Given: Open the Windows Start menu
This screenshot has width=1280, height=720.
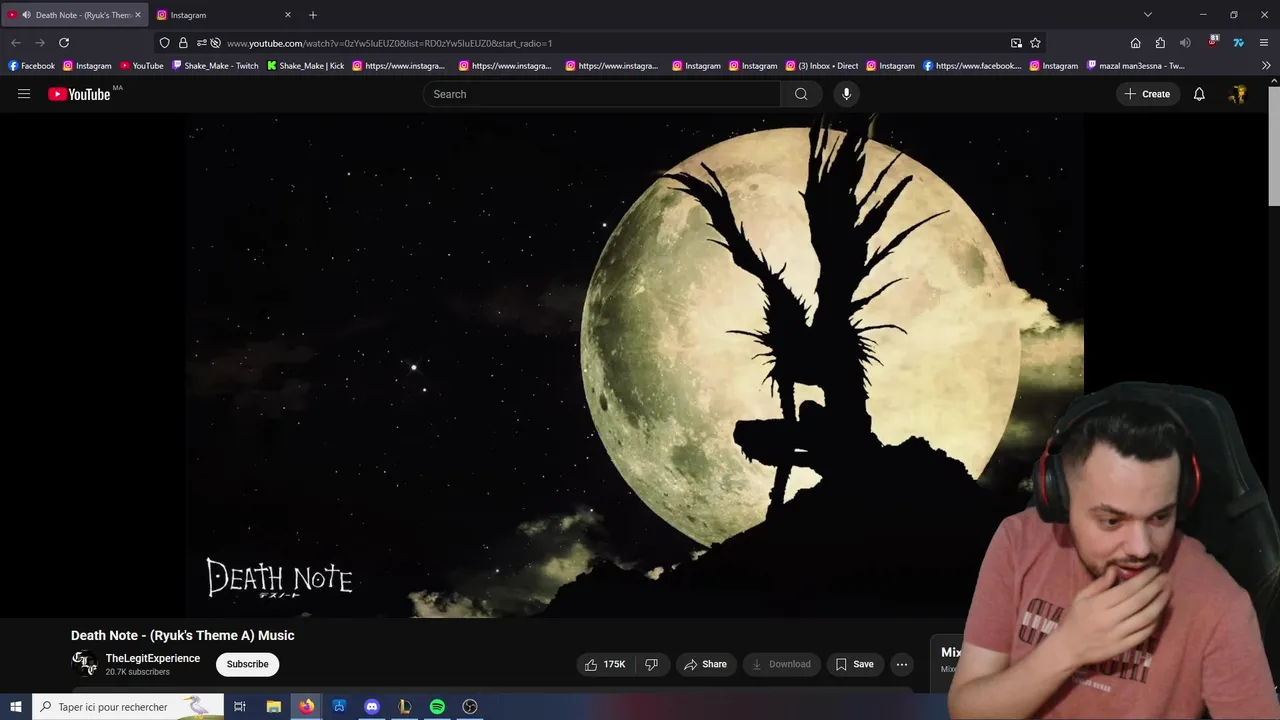Looking at the screenshot, I should coord(16,706).
